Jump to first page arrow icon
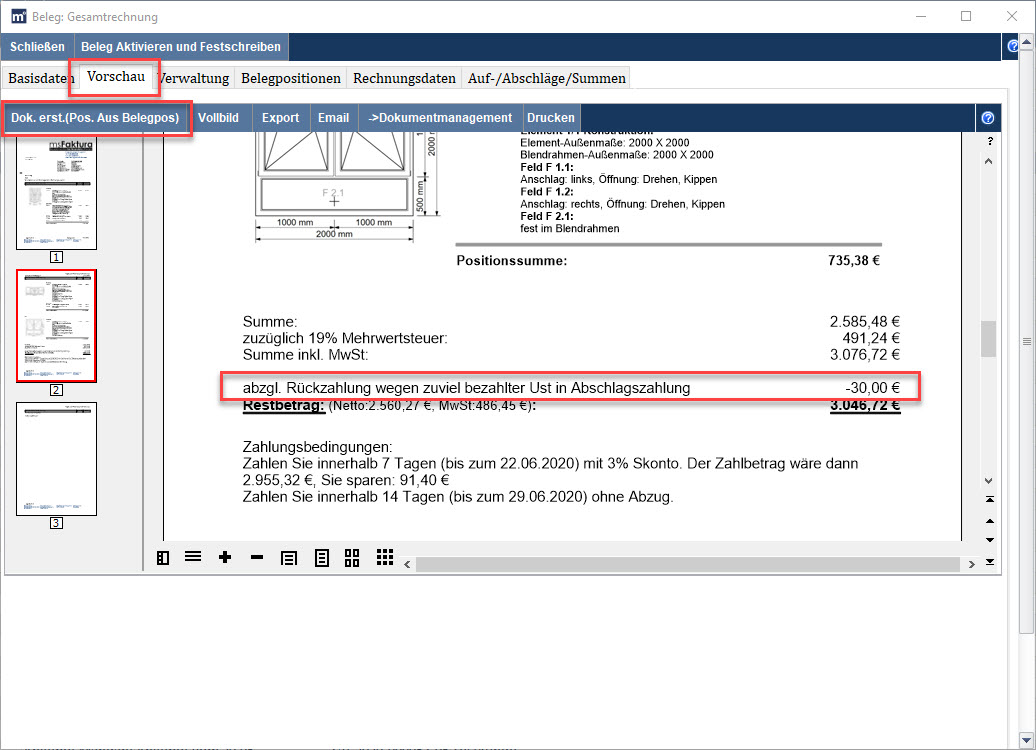Image resolution: width=1036 pixels, height=750 pixels. click(990, 500)
